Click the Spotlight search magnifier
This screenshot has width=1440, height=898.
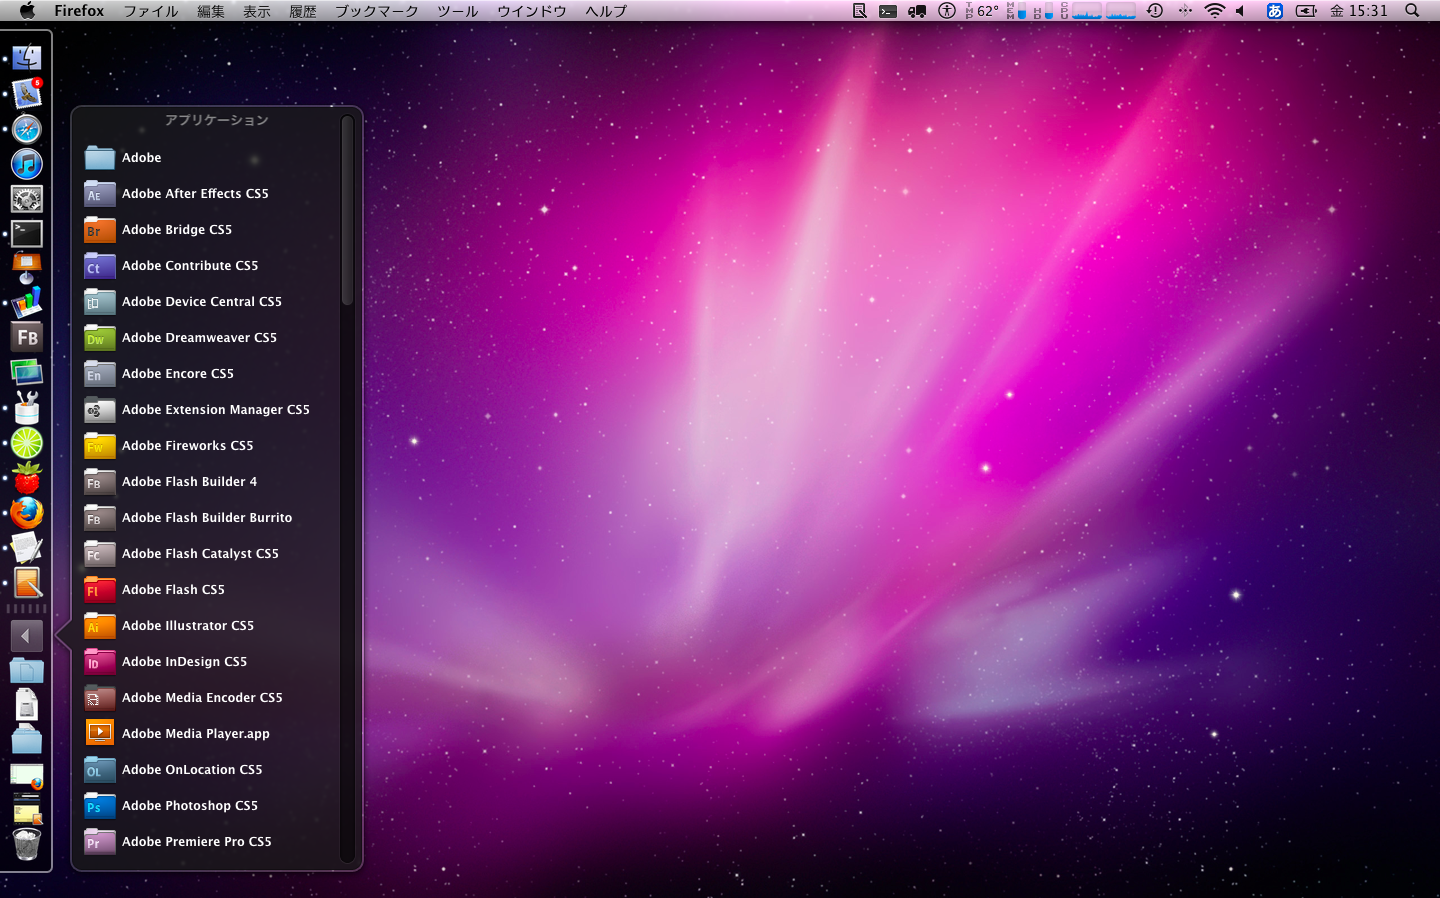(1412, 11)
